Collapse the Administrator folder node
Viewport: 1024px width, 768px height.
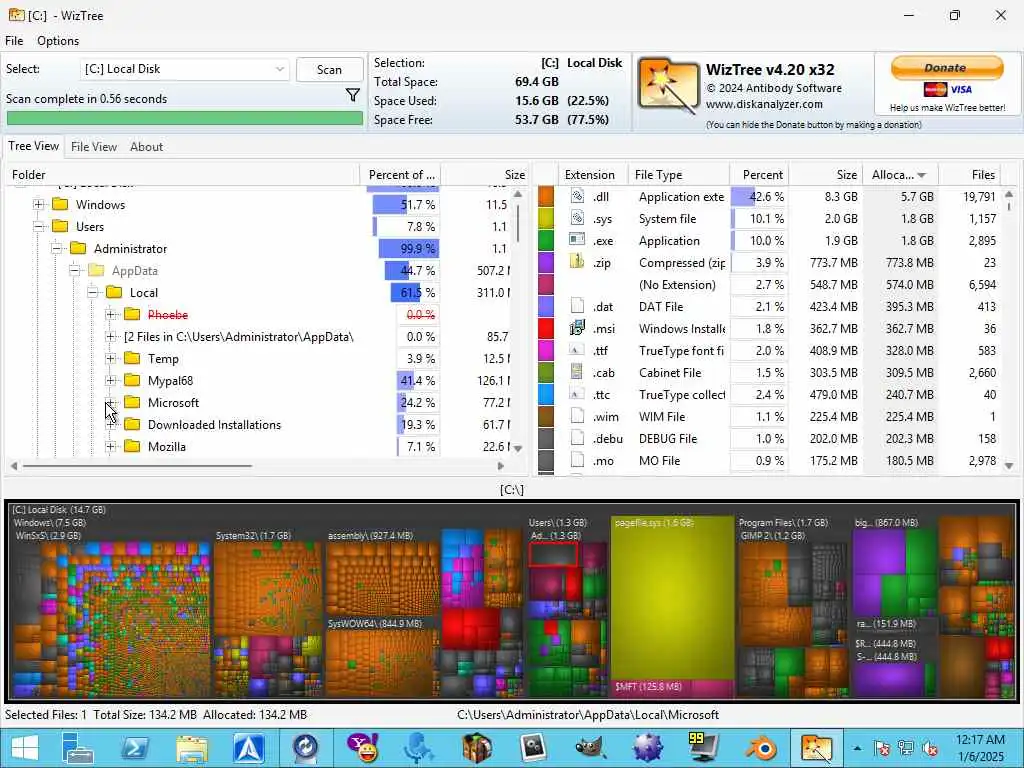tap(57, 248)
